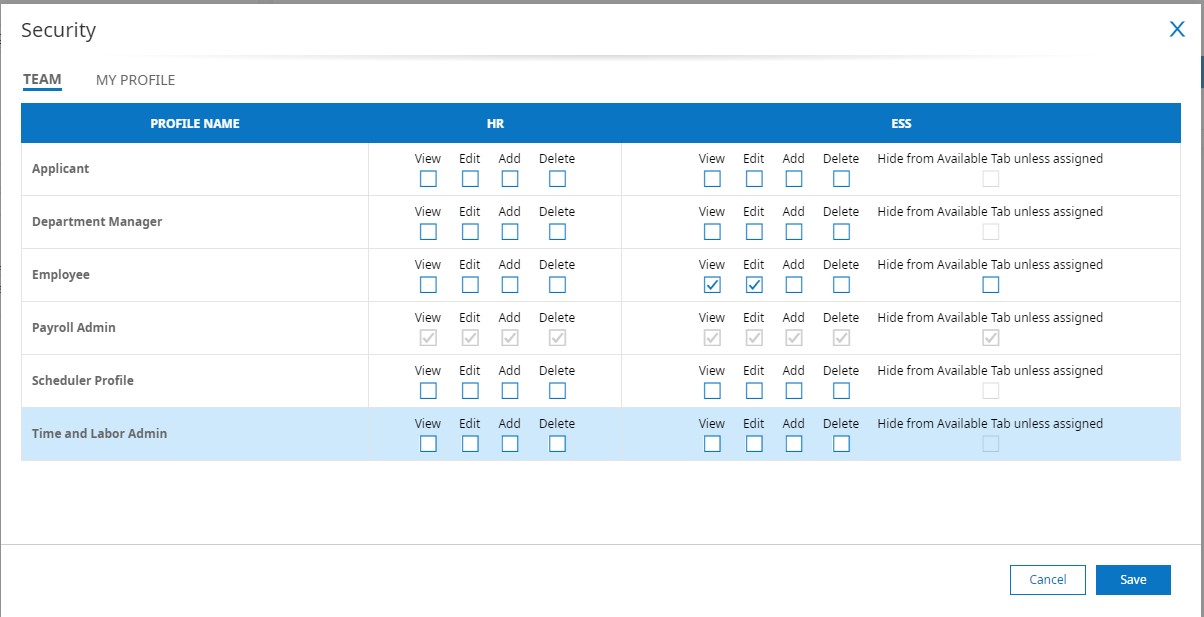Click the Cancel button
The height and width of the screenshot is (617, 1204).
coord(1047,580)
